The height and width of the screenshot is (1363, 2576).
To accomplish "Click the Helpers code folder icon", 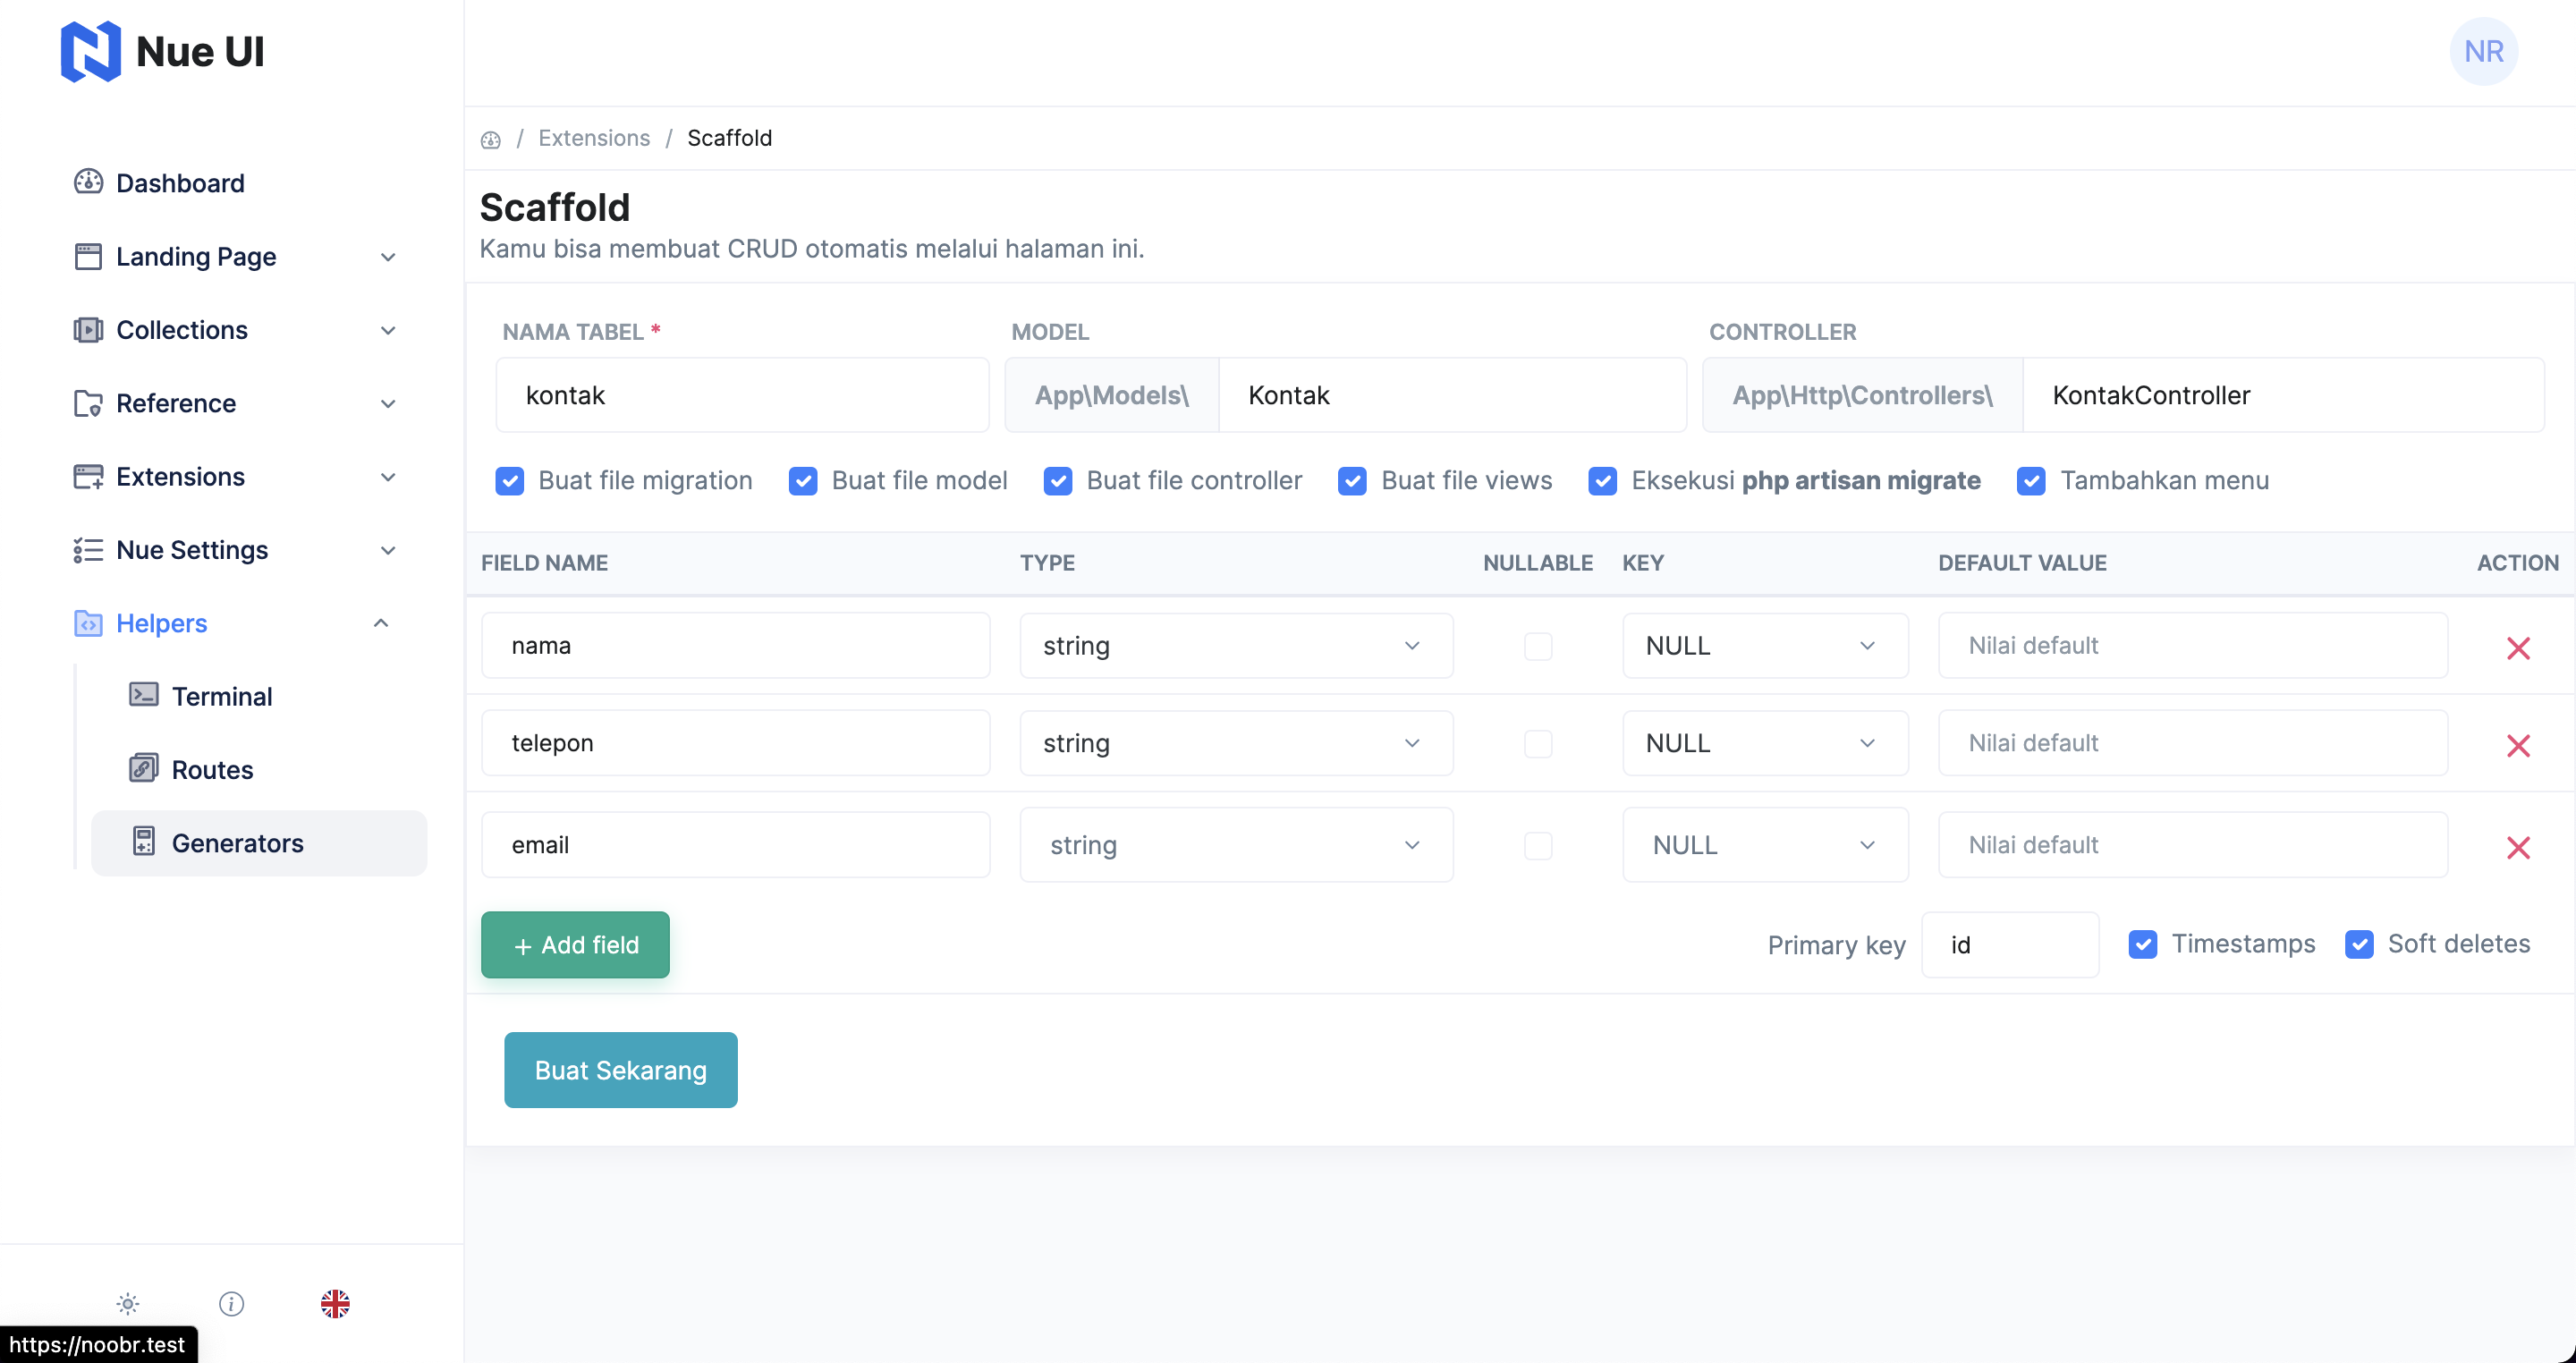I will point(88,623).
